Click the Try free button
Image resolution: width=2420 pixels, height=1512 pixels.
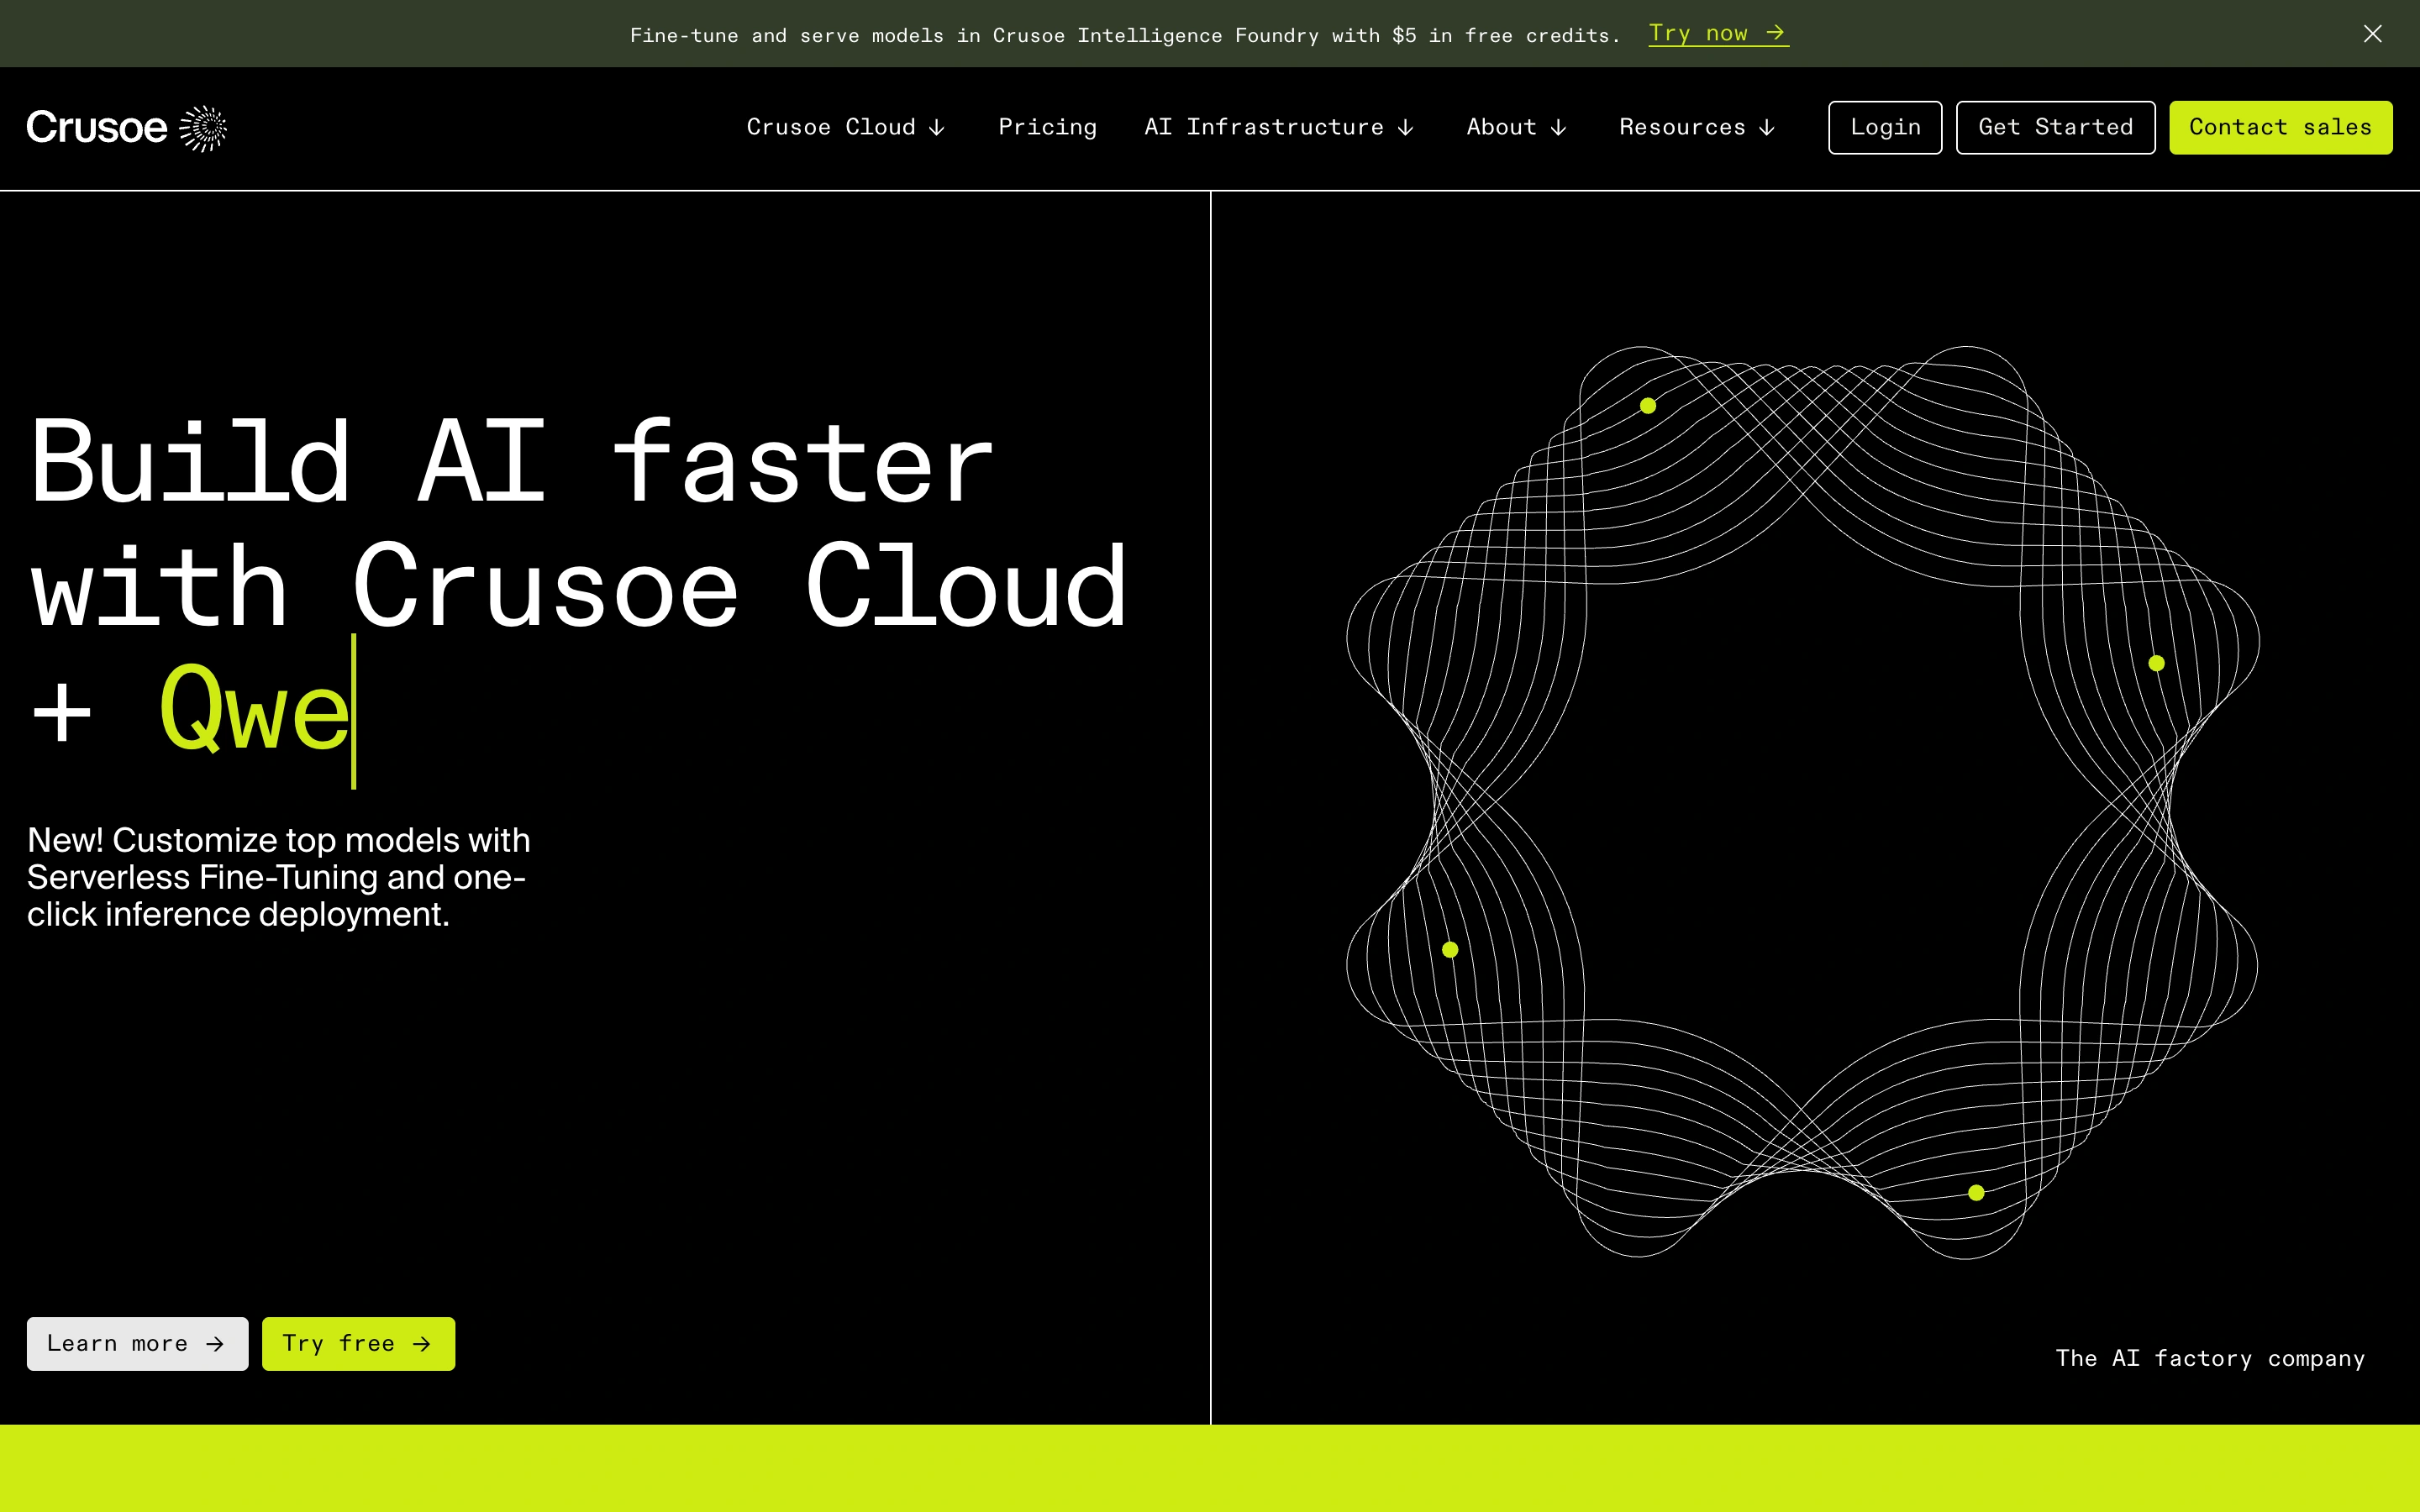click(358, 1343)
